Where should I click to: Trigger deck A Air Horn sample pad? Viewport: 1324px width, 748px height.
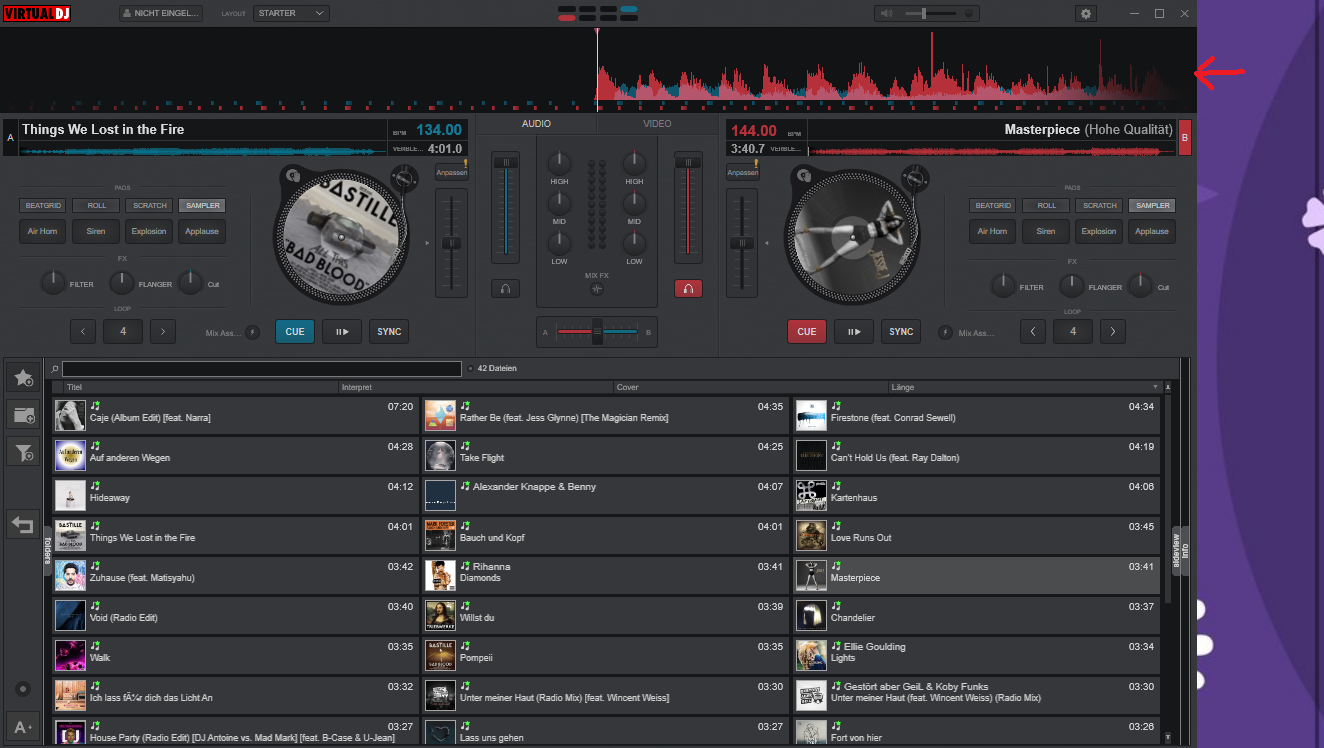tap(43, 231)
